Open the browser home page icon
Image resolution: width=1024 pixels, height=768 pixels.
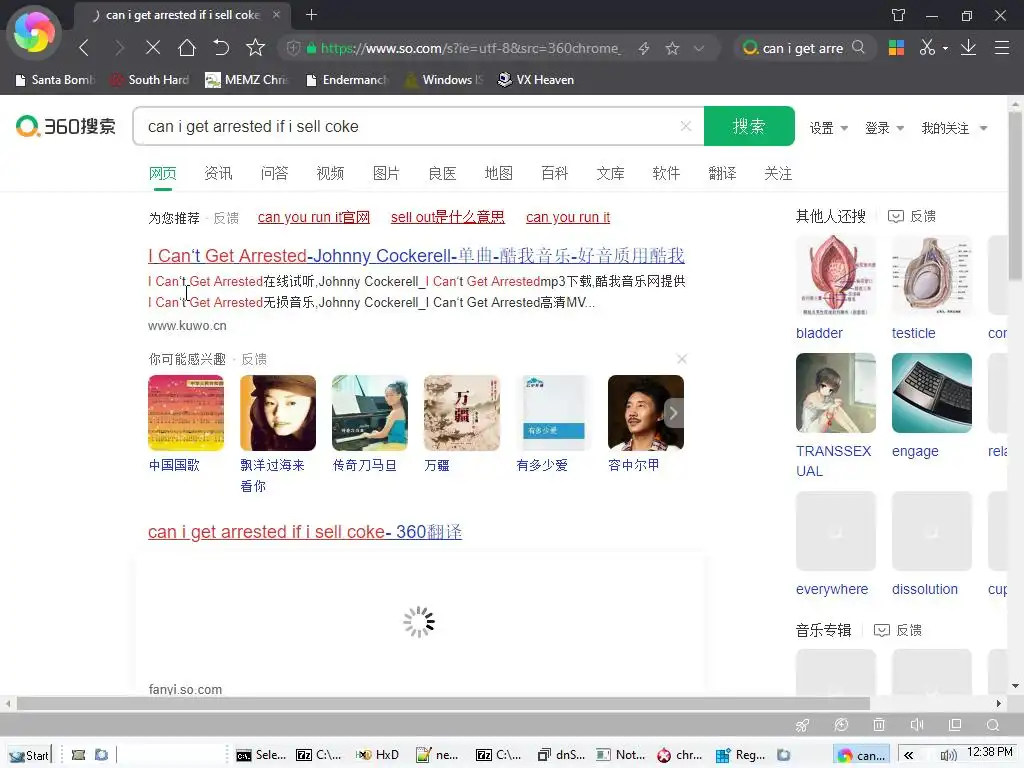[187, 48]
